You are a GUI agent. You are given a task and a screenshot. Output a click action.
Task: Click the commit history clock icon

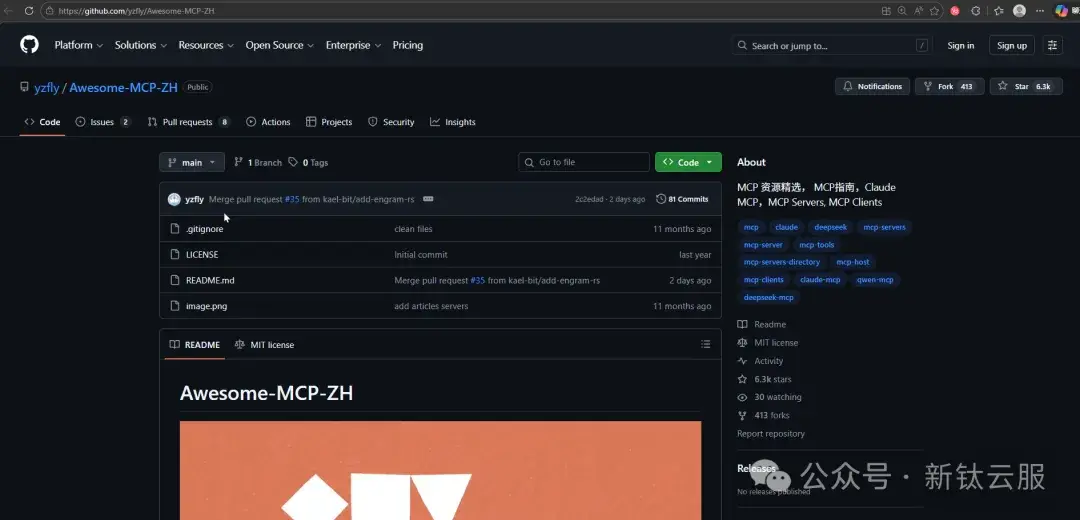(661, 199)
